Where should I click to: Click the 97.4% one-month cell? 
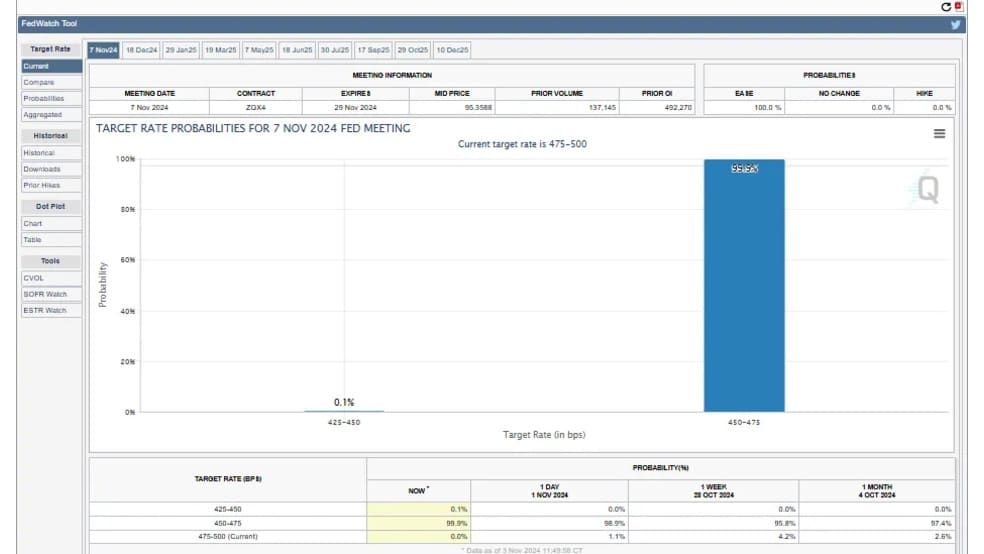coord(877,523)
